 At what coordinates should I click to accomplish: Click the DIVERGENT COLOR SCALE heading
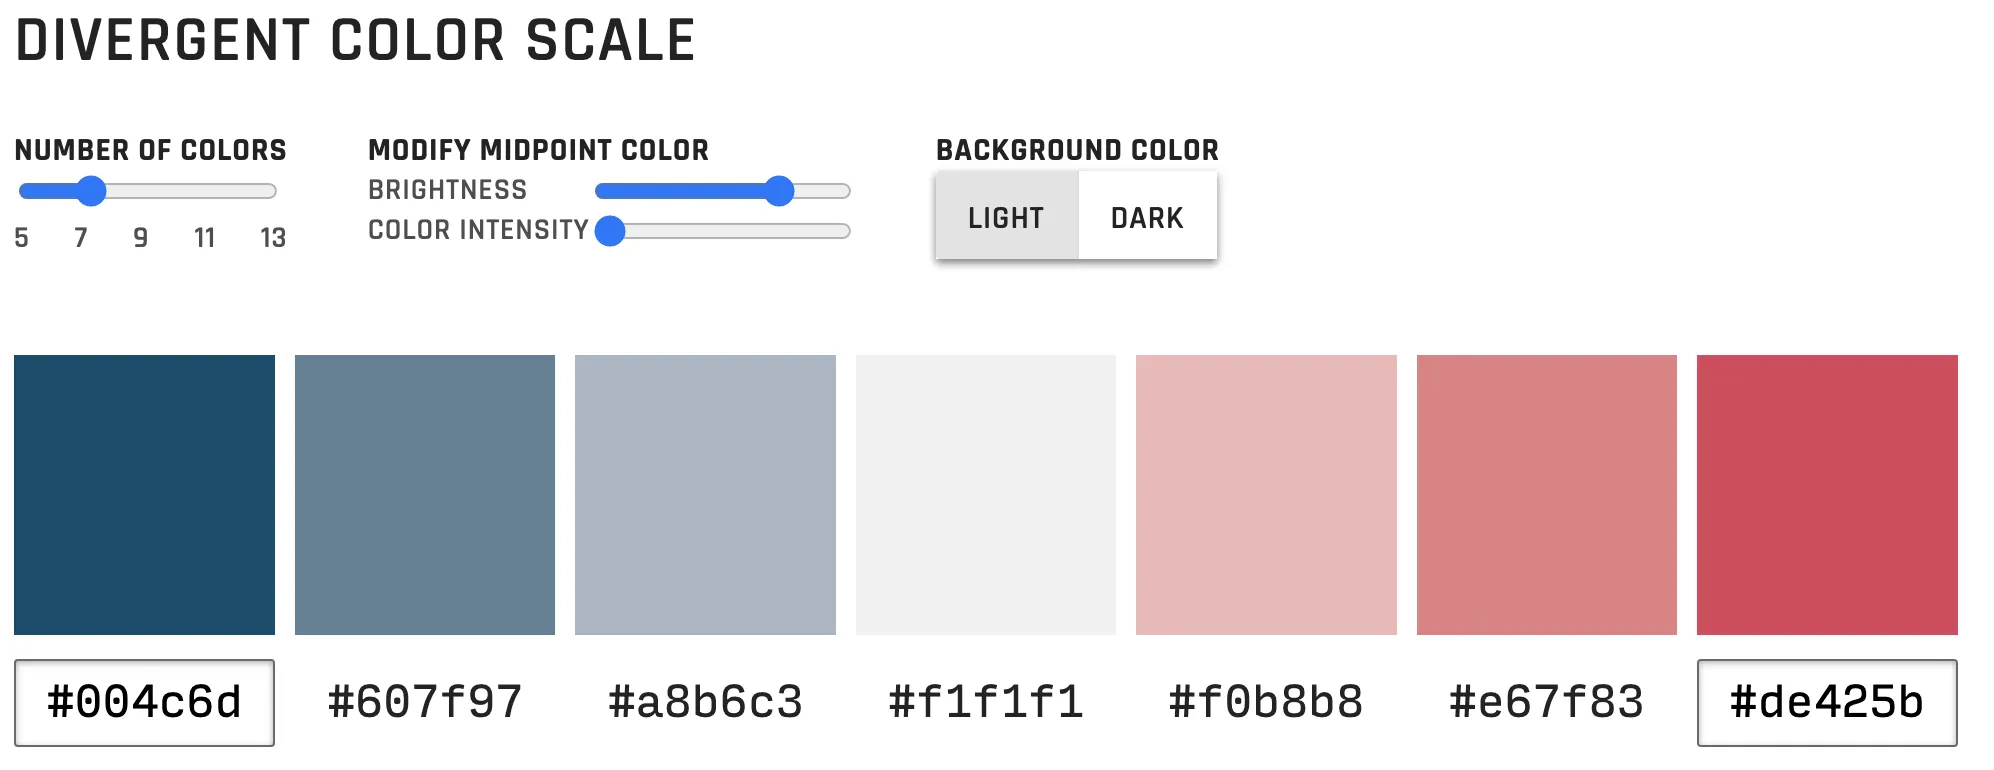tap(355, 40)
